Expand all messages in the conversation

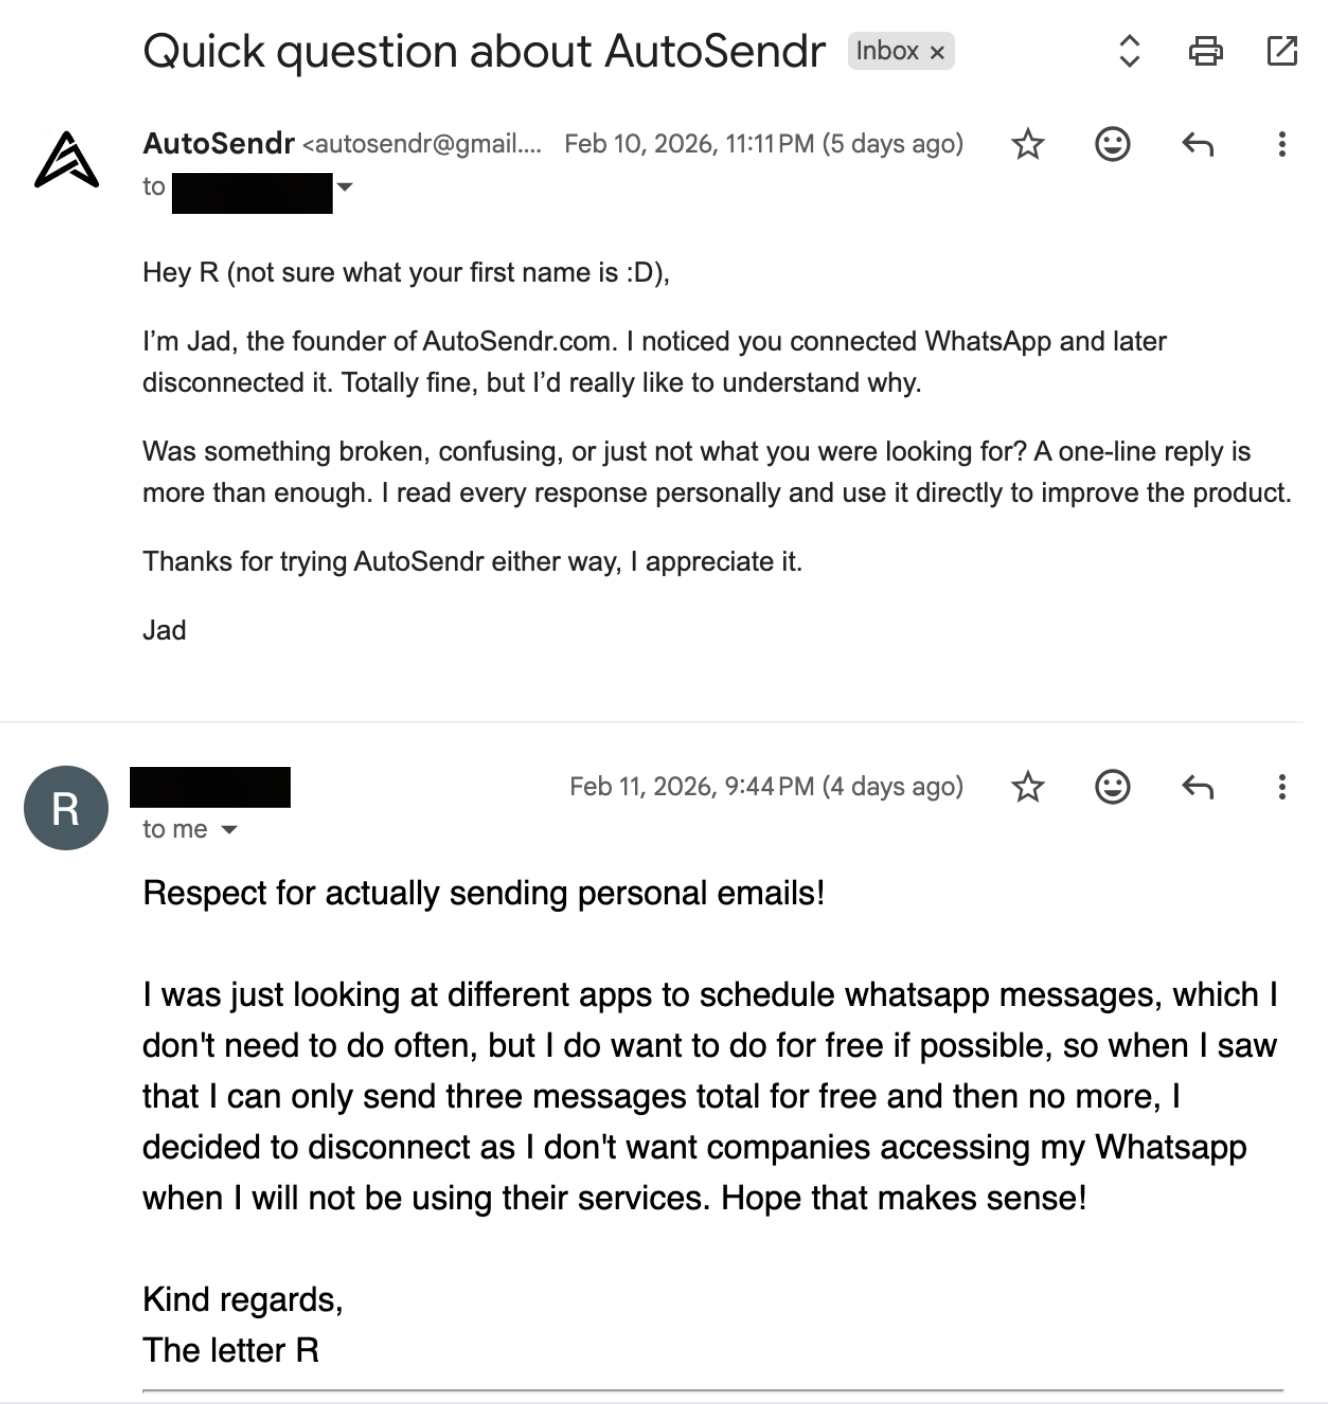1128,52
